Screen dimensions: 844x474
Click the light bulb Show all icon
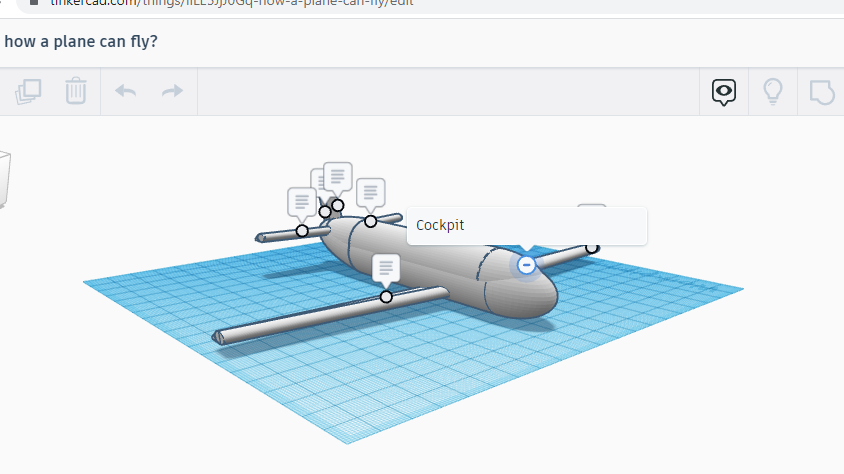(773, 91)
